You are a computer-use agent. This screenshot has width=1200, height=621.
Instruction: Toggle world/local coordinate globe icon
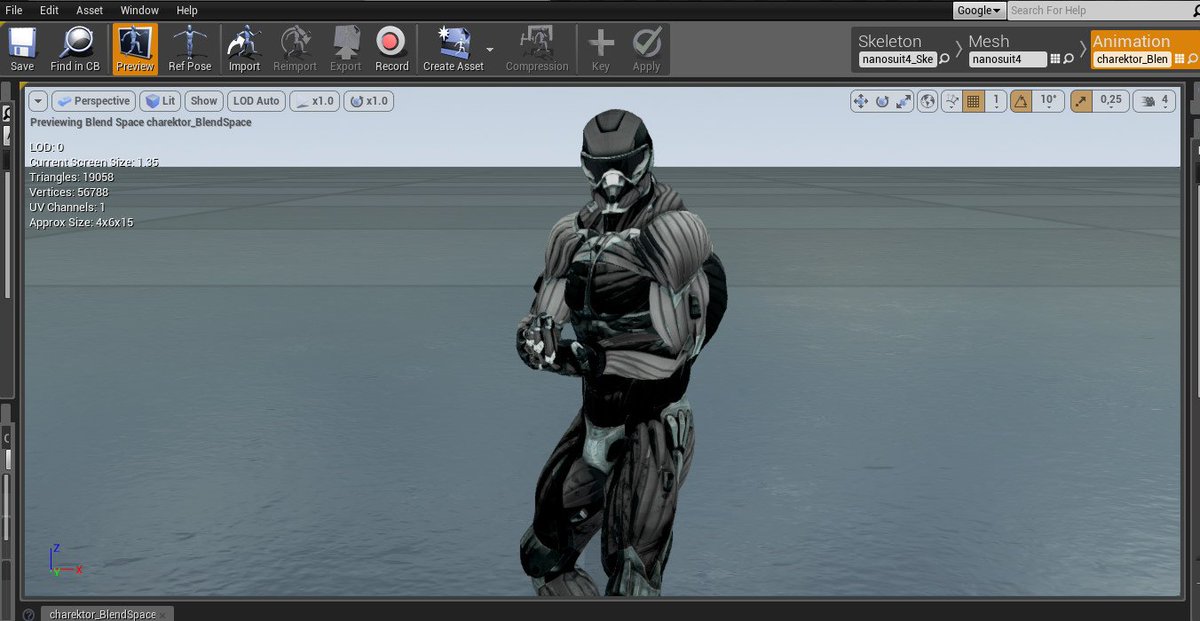(928, 101)
